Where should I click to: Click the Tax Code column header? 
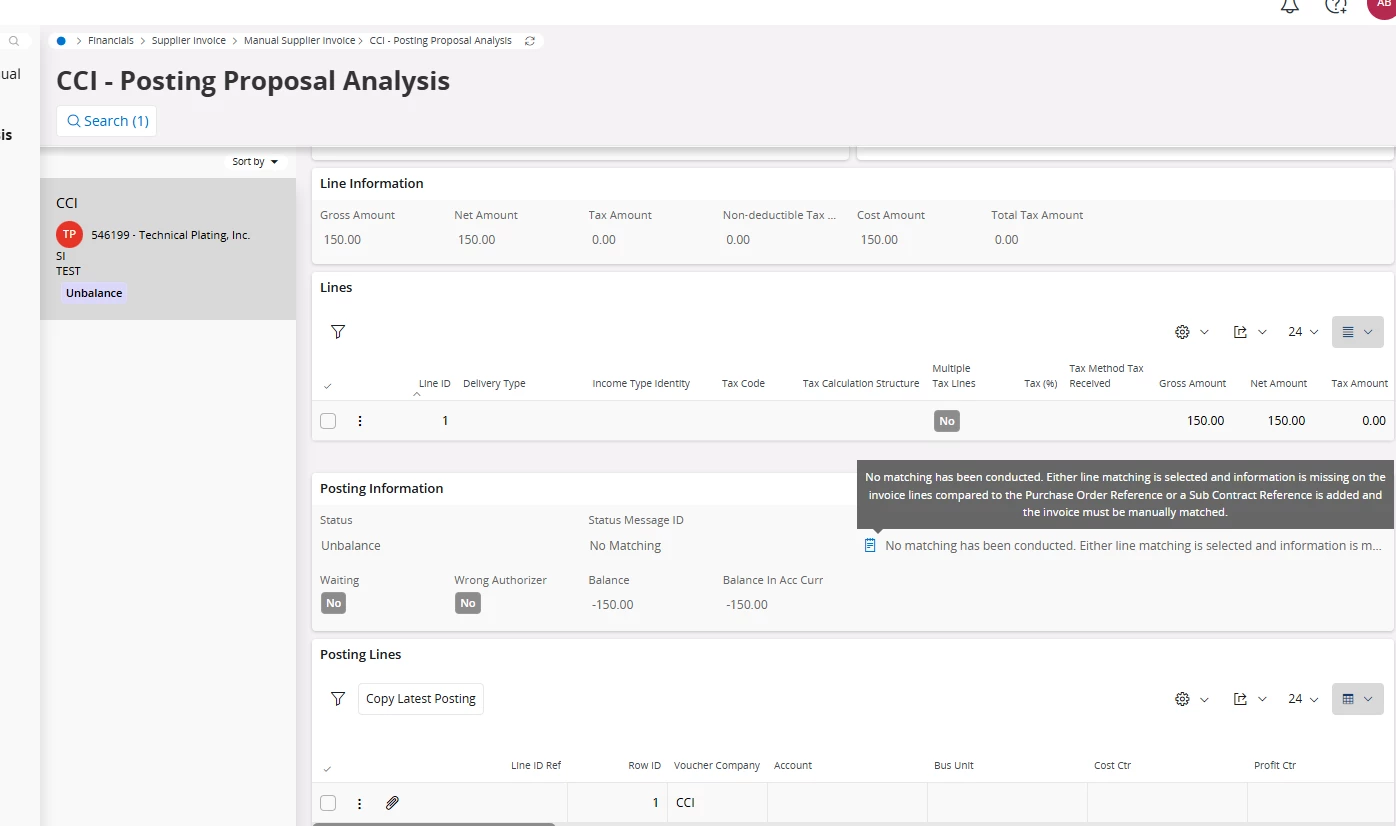pos(743,384)
